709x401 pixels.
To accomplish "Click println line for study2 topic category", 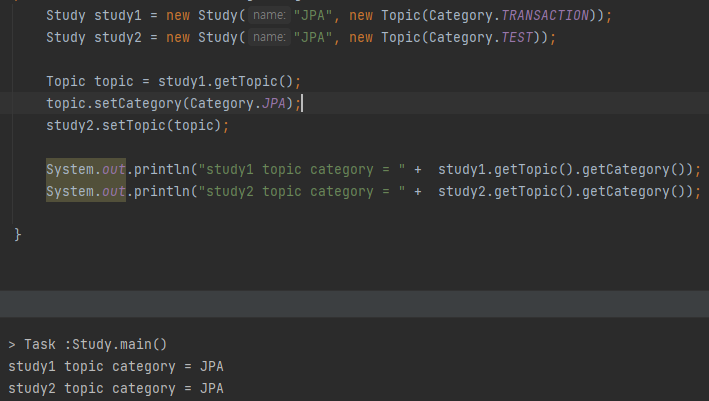I will pos(373,191).
